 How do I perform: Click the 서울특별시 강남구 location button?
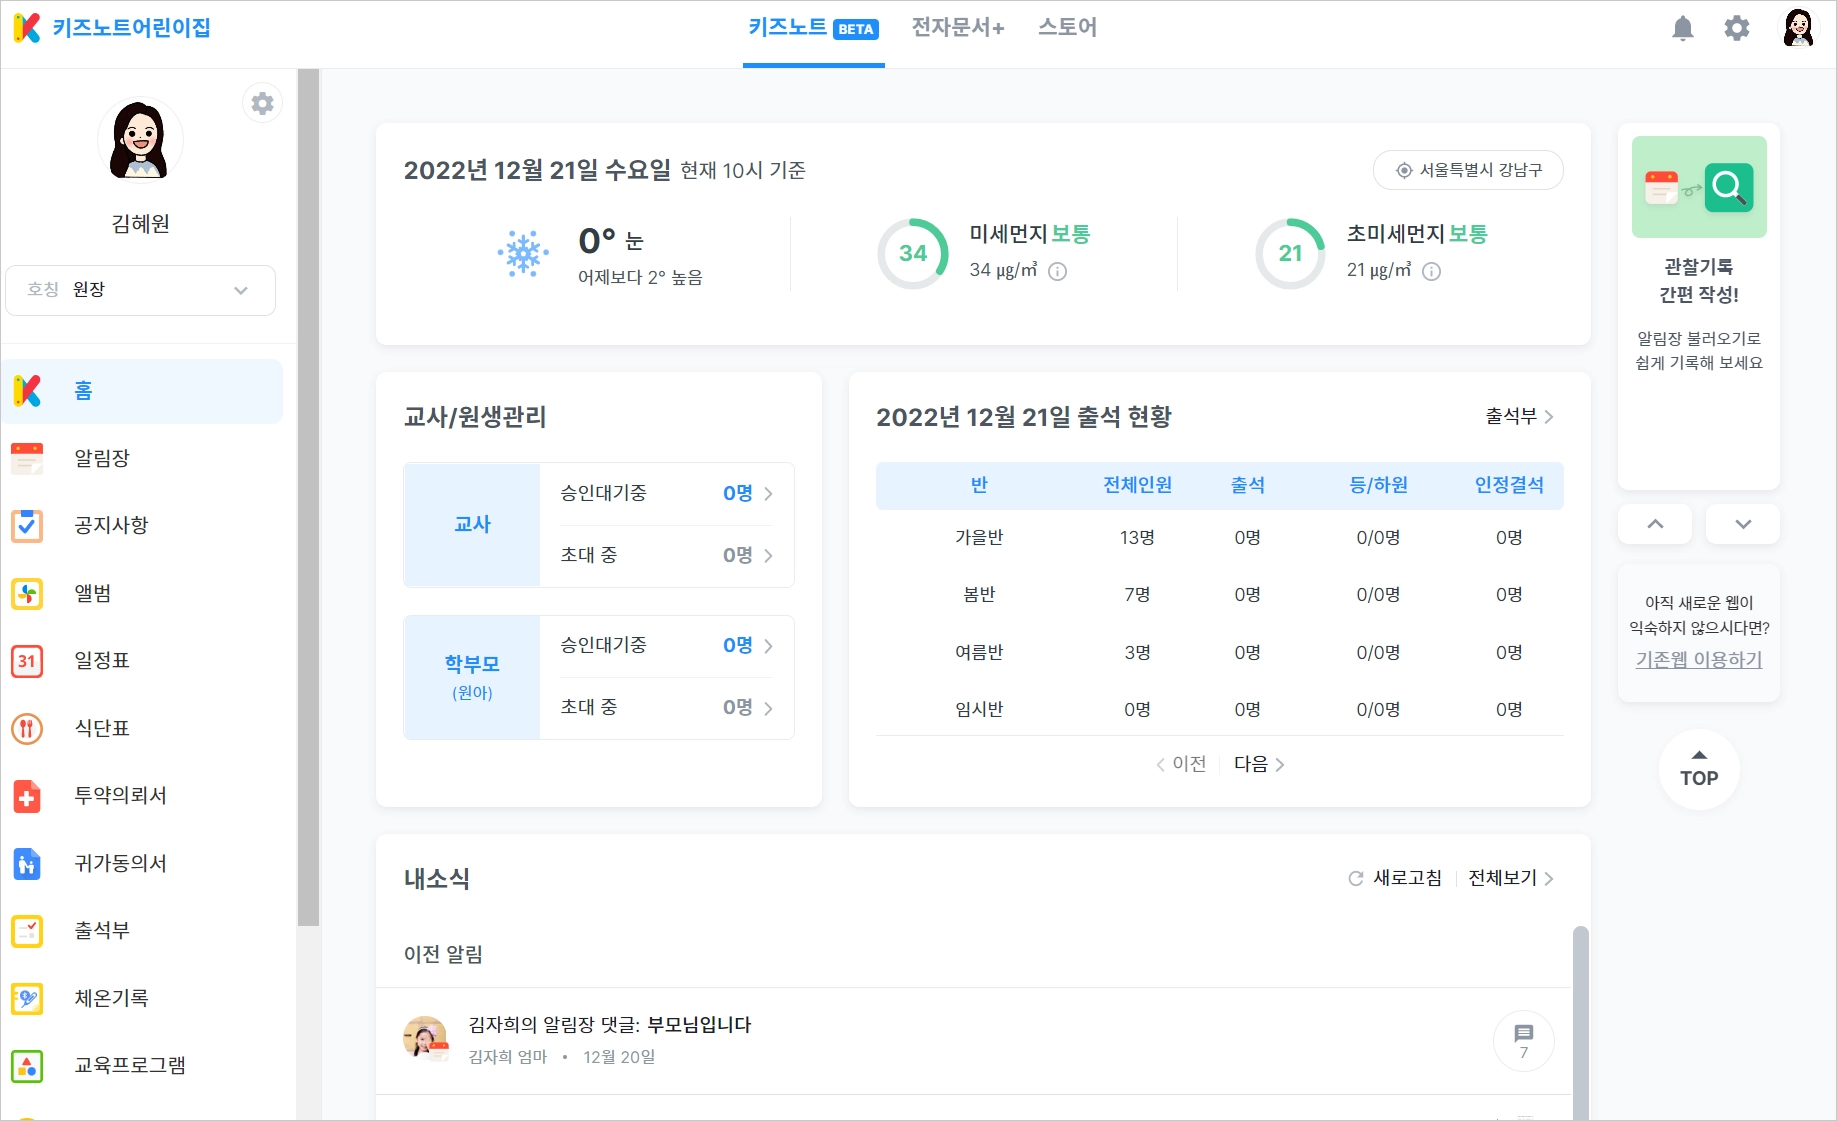[1468, 170]
